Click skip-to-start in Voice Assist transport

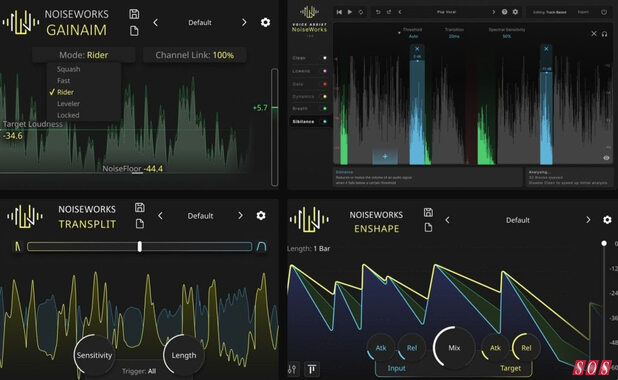click(339, 12)
